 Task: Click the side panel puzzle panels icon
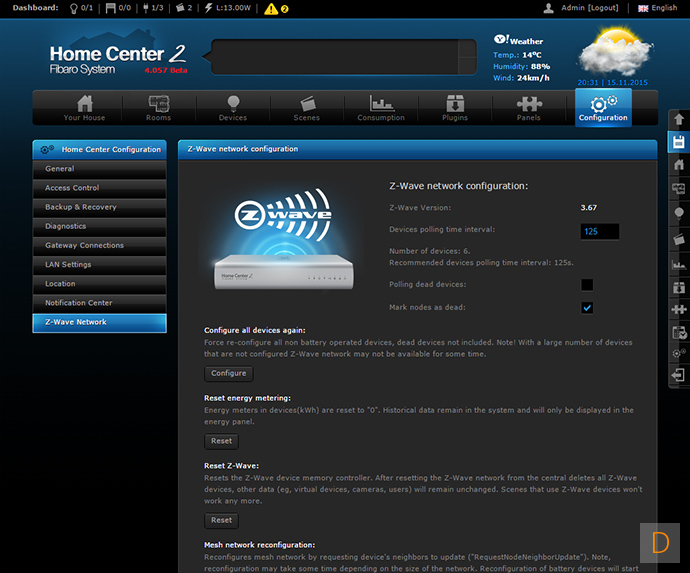[679, 309]
